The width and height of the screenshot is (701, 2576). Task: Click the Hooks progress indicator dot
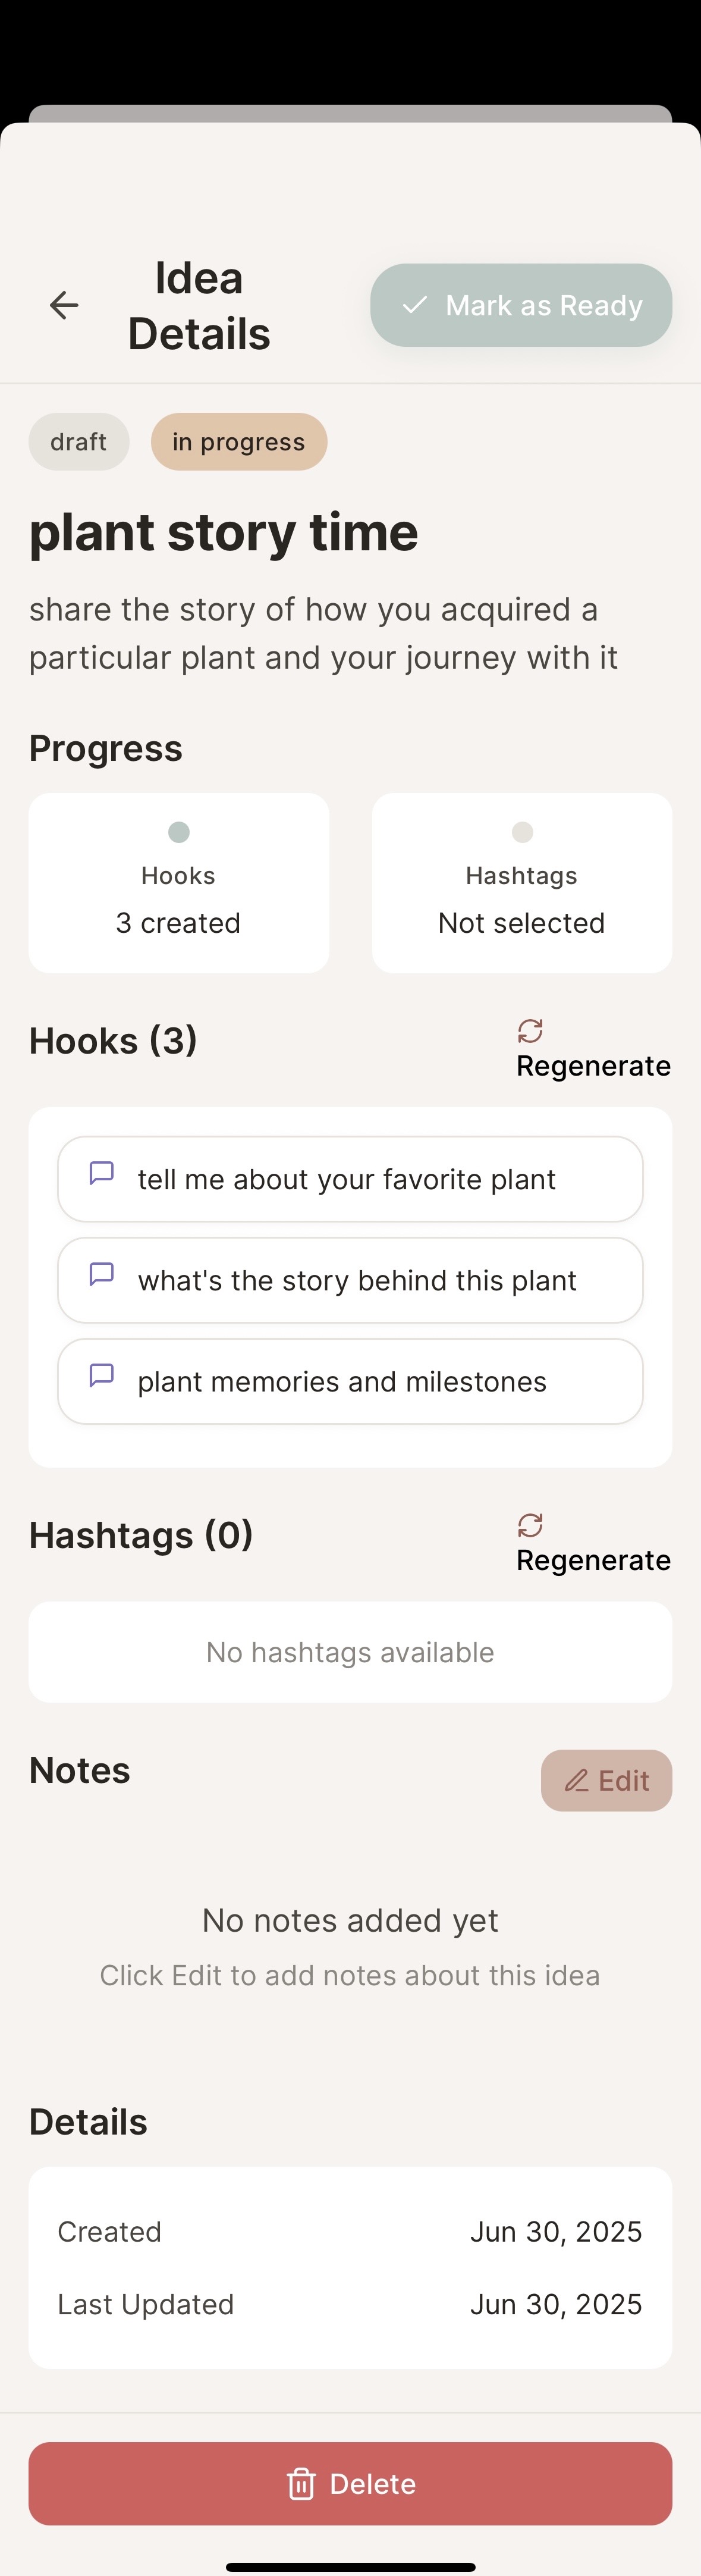point(178,832)
